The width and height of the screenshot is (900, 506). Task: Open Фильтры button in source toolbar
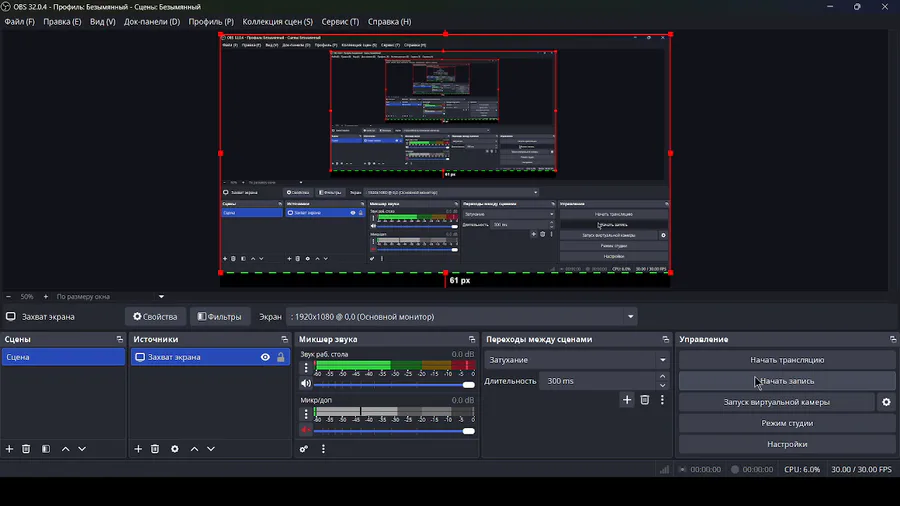click(x=219, y=317)
